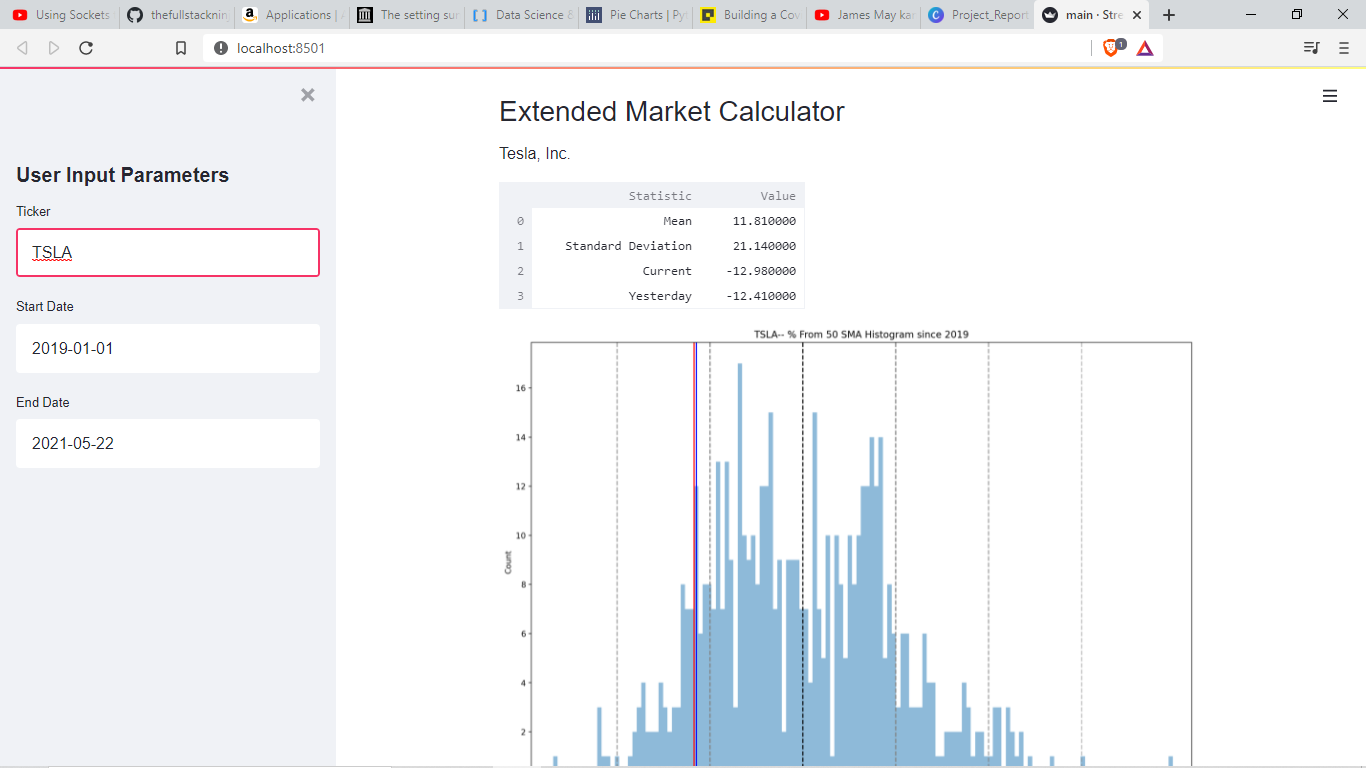Bookmark this page icon
Screen dimensions: 1366x768
[181, 48]
